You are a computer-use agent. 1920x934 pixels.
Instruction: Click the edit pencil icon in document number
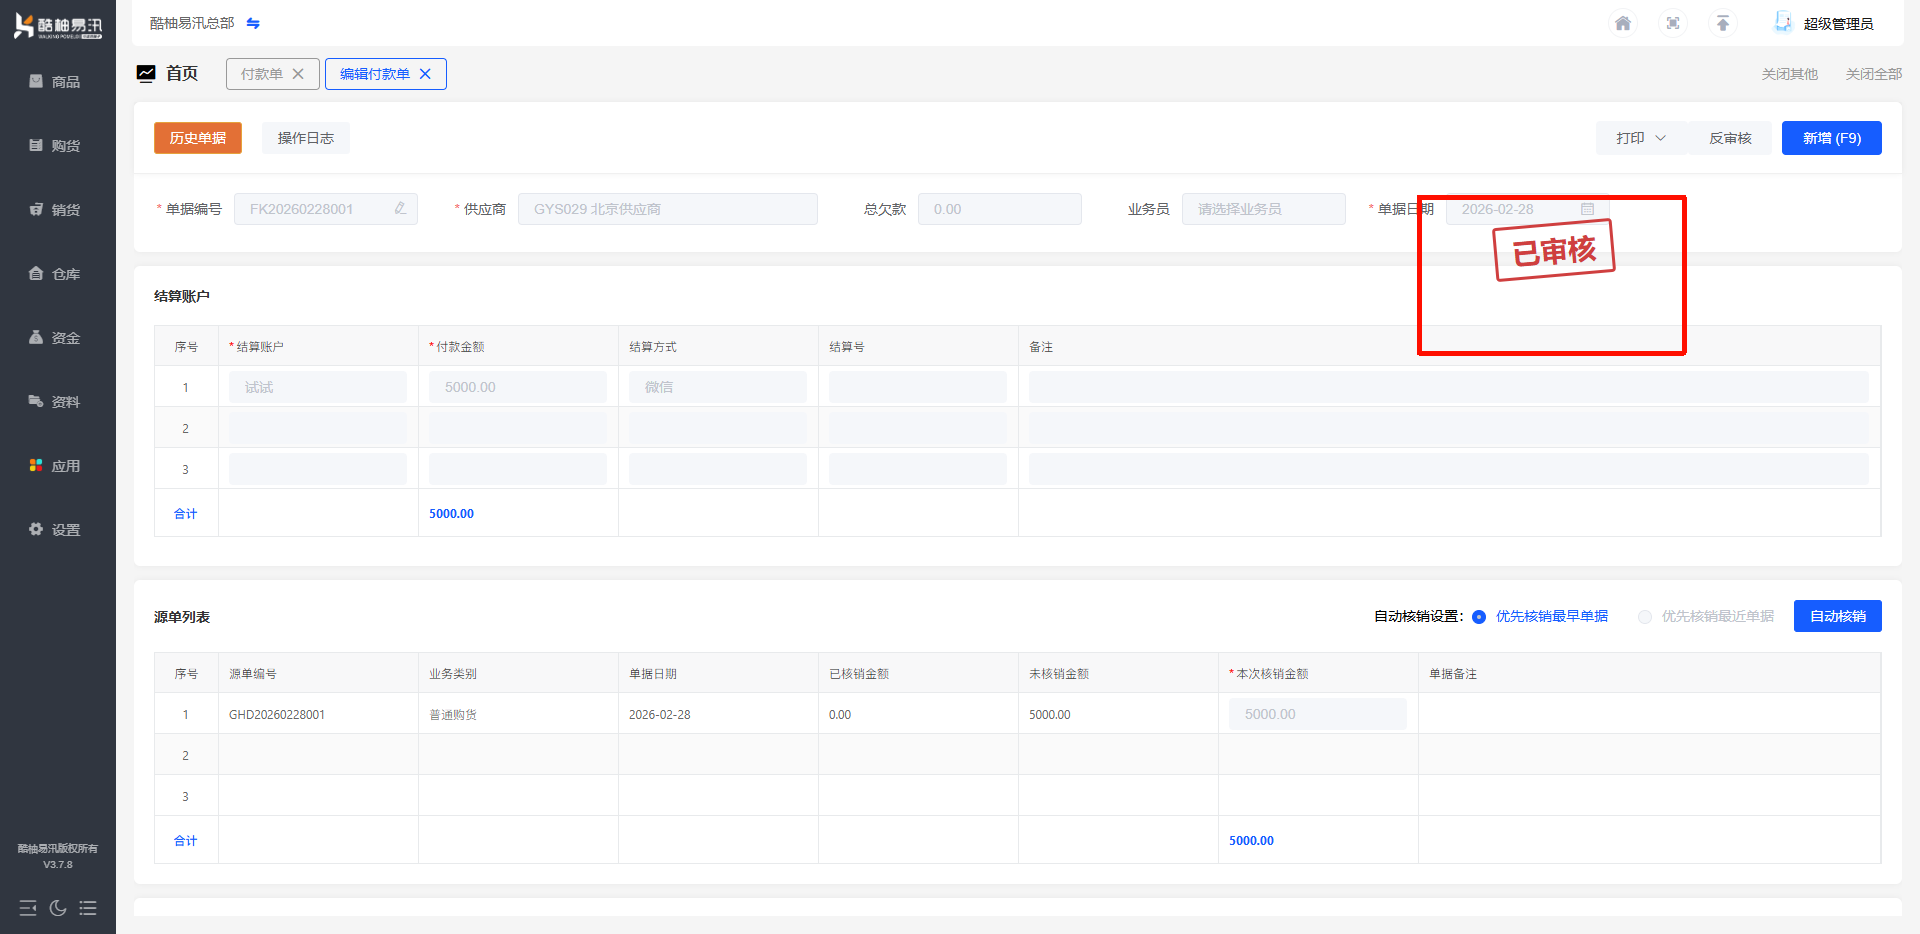[400, 208]
